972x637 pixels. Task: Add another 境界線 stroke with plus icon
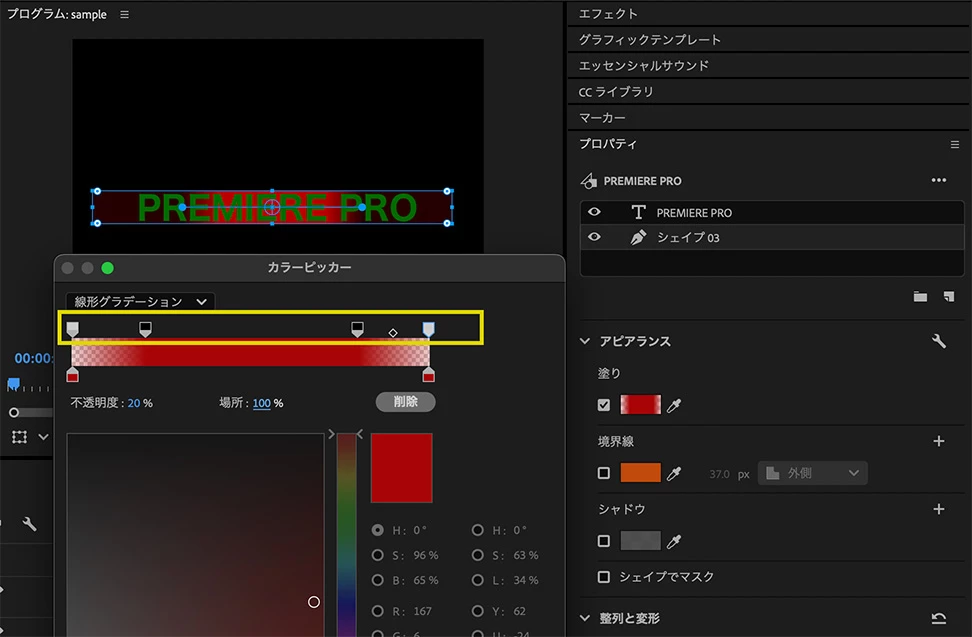click(939, 441)
